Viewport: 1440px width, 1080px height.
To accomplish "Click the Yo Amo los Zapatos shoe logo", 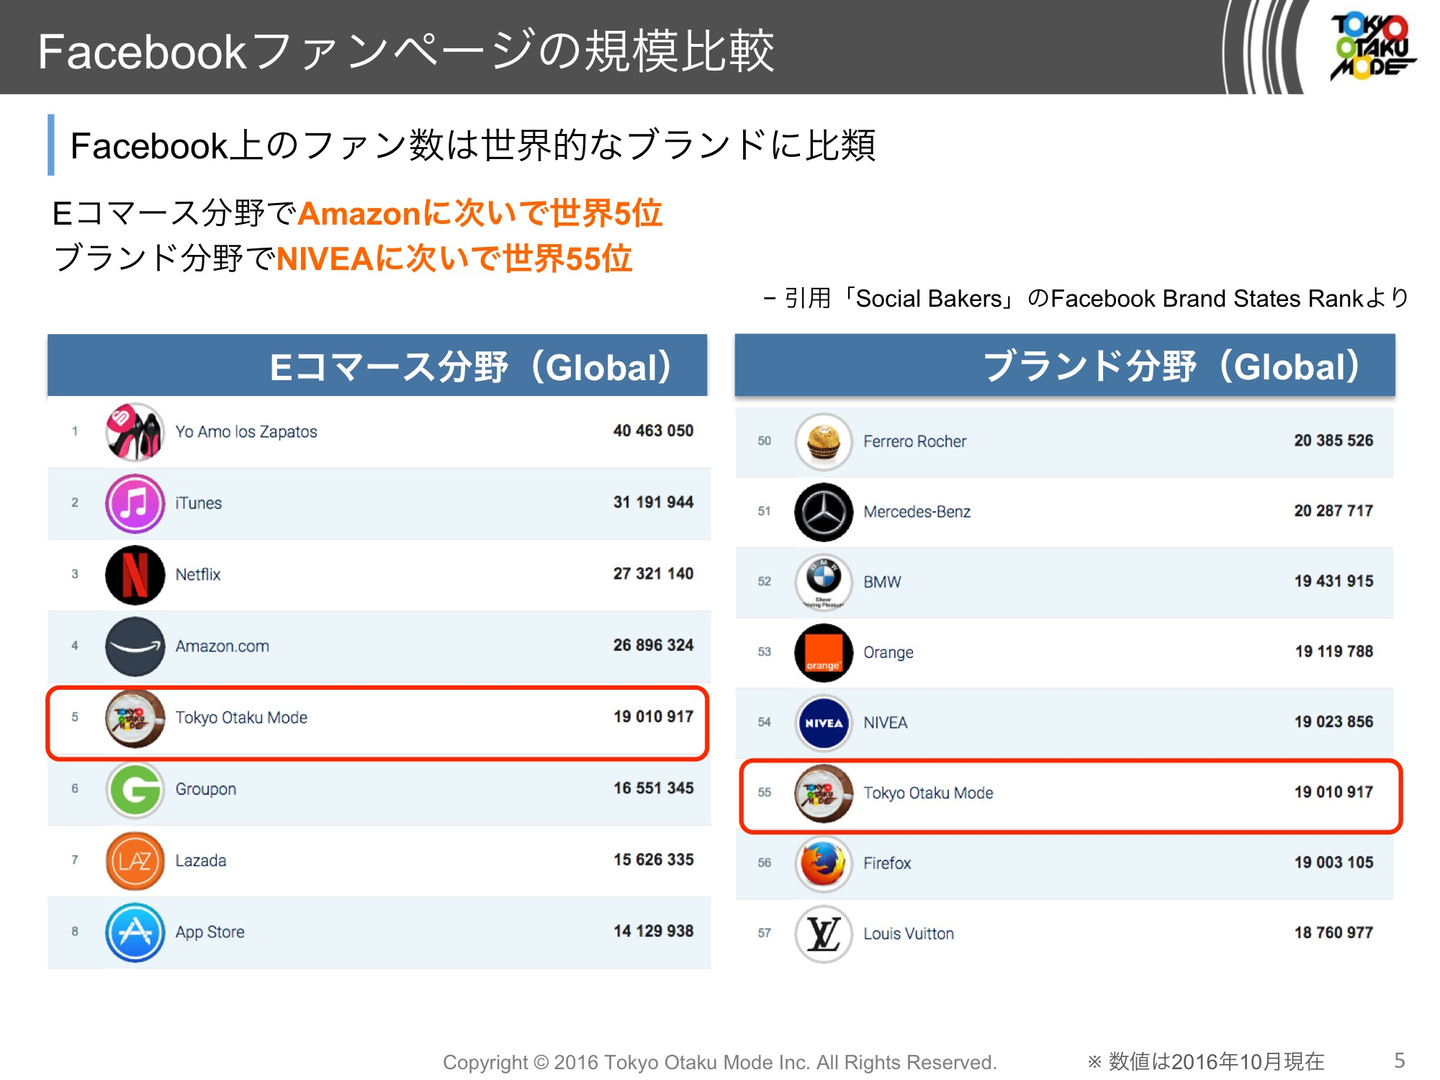I will coord(135,432).
